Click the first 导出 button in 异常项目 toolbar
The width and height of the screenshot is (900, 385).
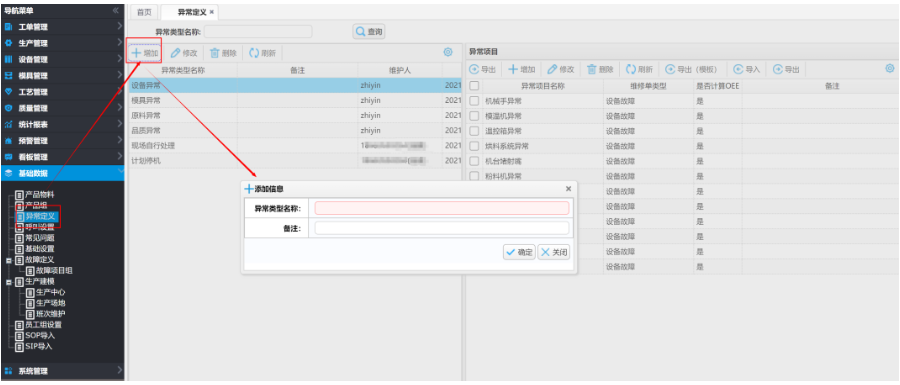pos(483,69)
